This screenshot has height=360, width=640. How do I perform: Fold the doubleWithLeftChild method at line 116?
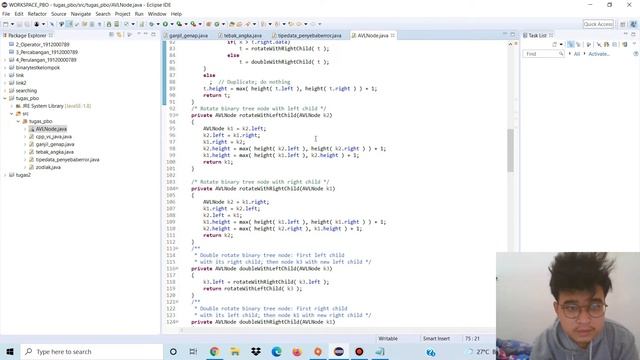pos(177,269)
